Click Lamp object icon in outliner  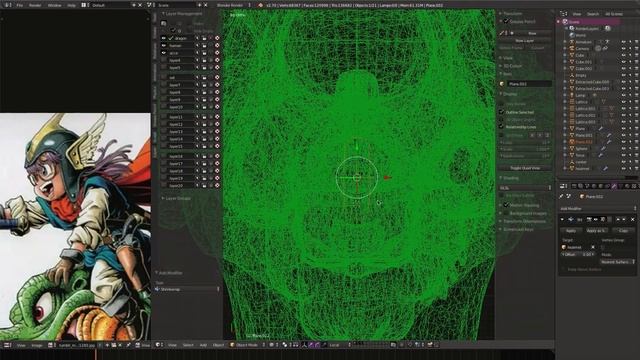pos(572,95)
